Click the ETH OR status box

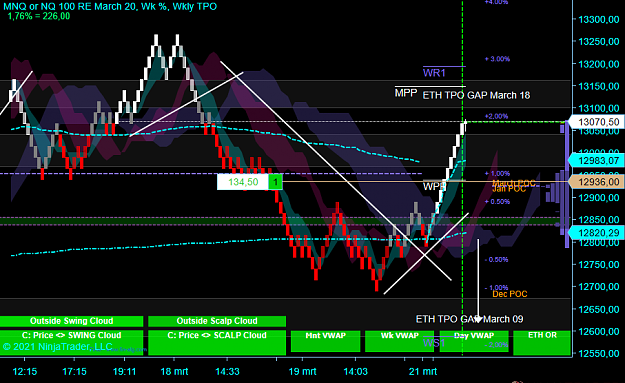point(542,342)
